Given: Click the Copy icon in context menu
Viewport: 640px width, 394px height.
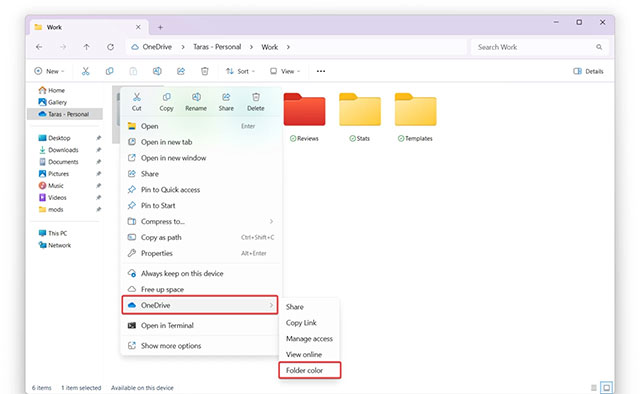Looking at the screenshot, I should tap(166, 97).
